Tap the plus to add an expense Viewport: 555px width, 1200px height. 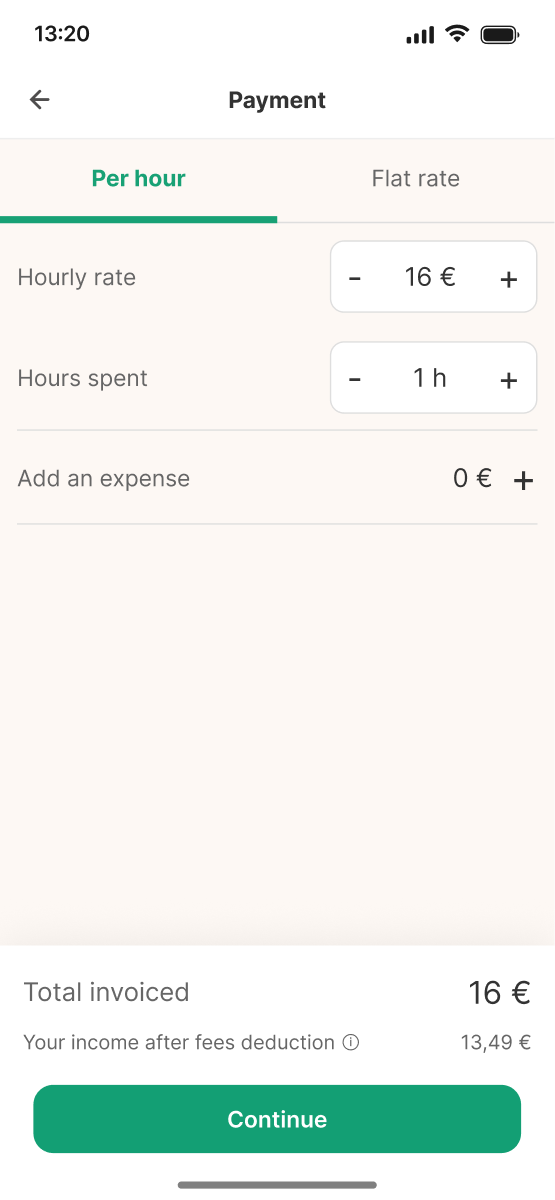pos(523,480)
